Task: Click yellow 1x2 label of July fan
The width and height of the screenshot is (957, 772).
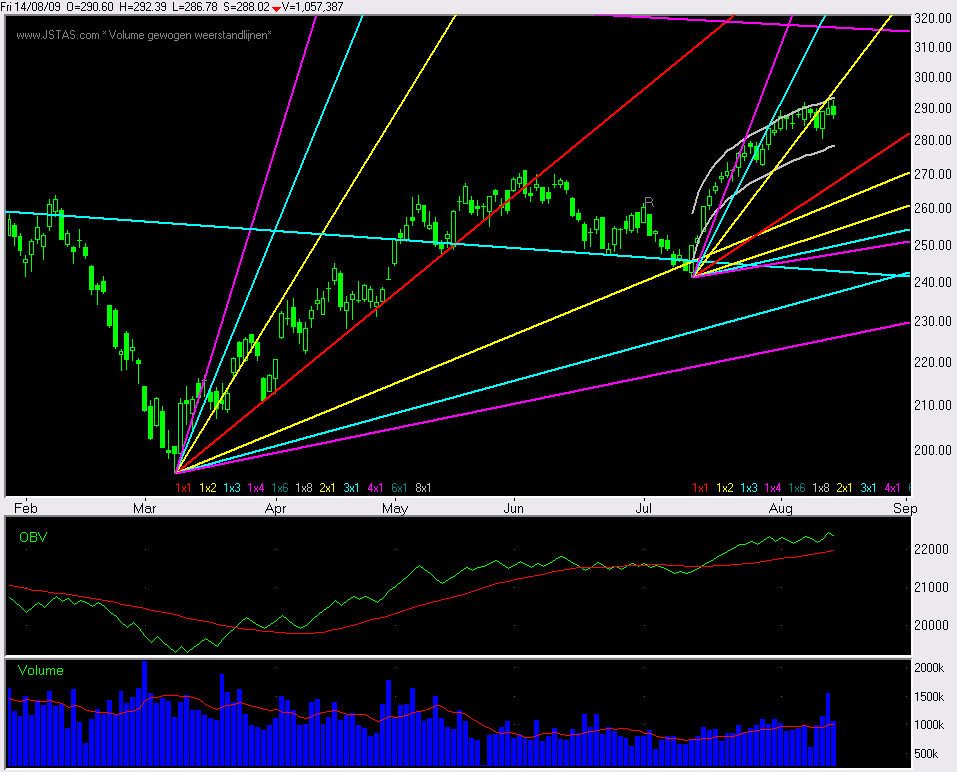Action: click(x=725, y=488)
